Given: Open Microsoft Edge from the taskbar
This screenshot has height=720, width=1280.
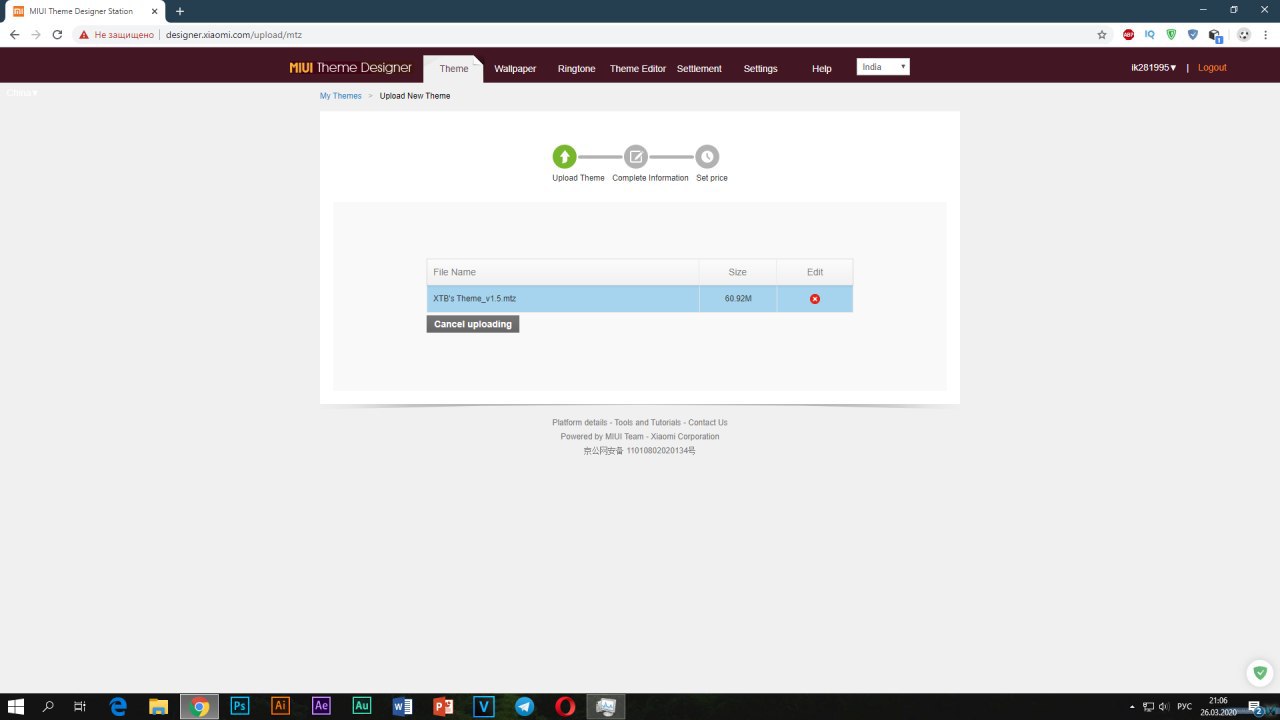Looking at the screenshot, I should (x=118, y=706).
